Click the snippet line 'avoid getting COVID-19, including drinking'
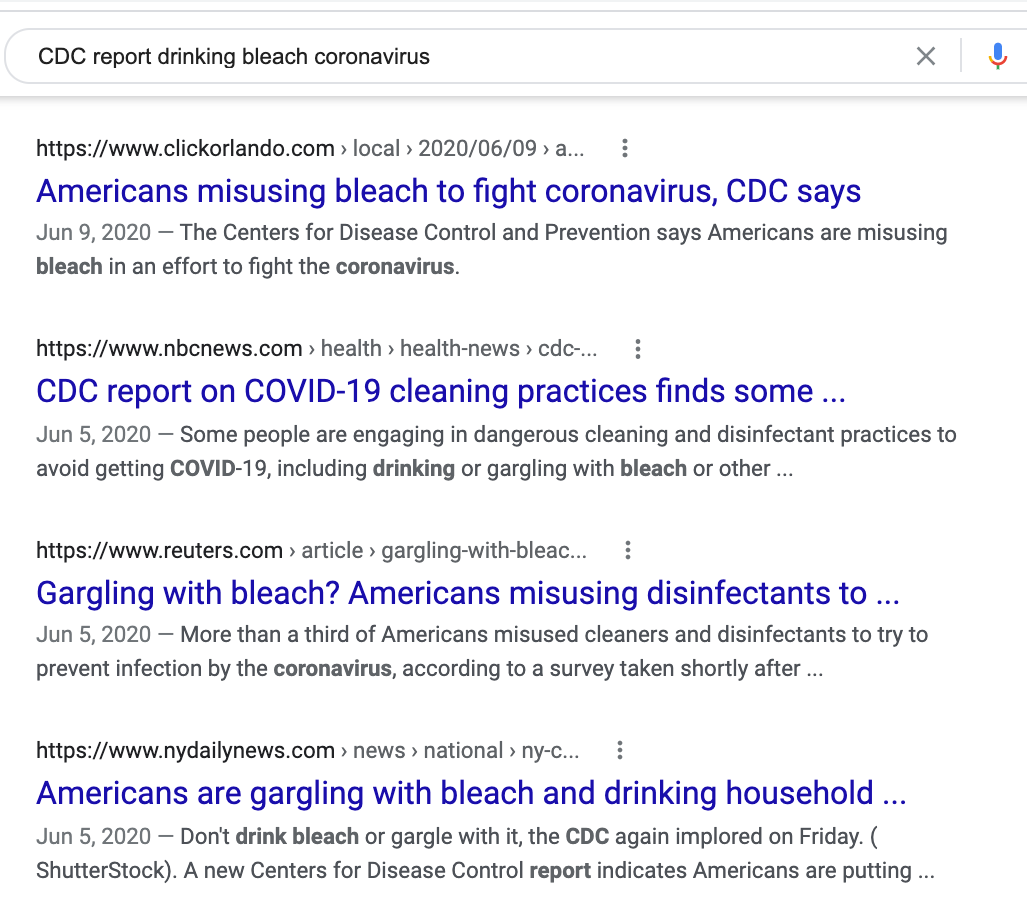1027x916 pixels. (x=414, y=468)
